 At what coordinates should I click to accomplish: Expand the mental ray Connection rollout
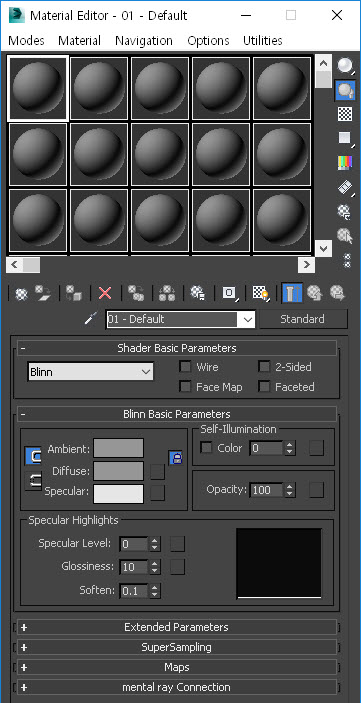click(x=177, y=687)
